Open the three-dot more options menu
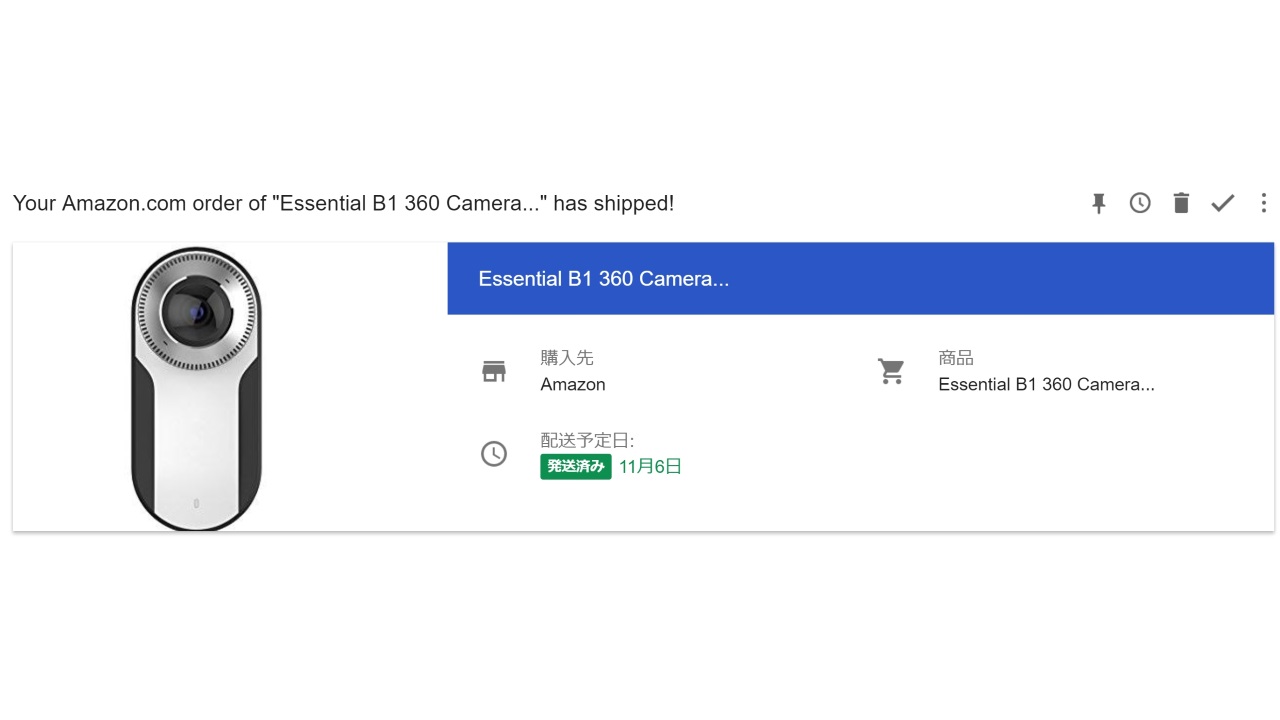The image size is (1280, 720). click(1263, 203)
